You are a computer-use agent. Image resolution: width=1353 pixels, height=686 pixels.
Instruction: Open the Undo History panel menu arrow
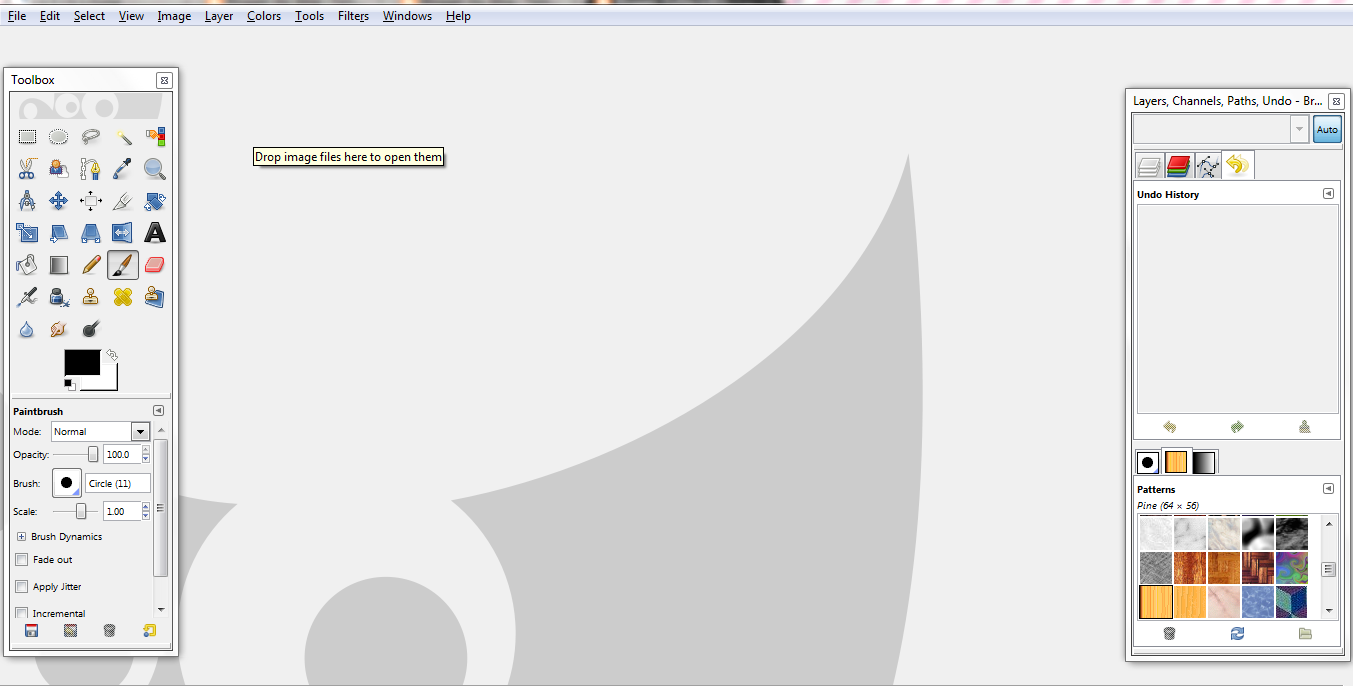1328,194
